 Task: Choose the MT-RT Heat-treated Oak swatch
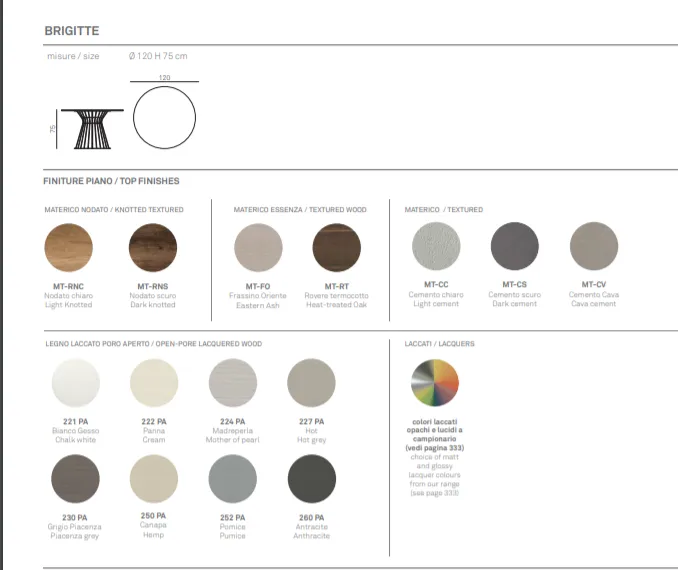336,248
